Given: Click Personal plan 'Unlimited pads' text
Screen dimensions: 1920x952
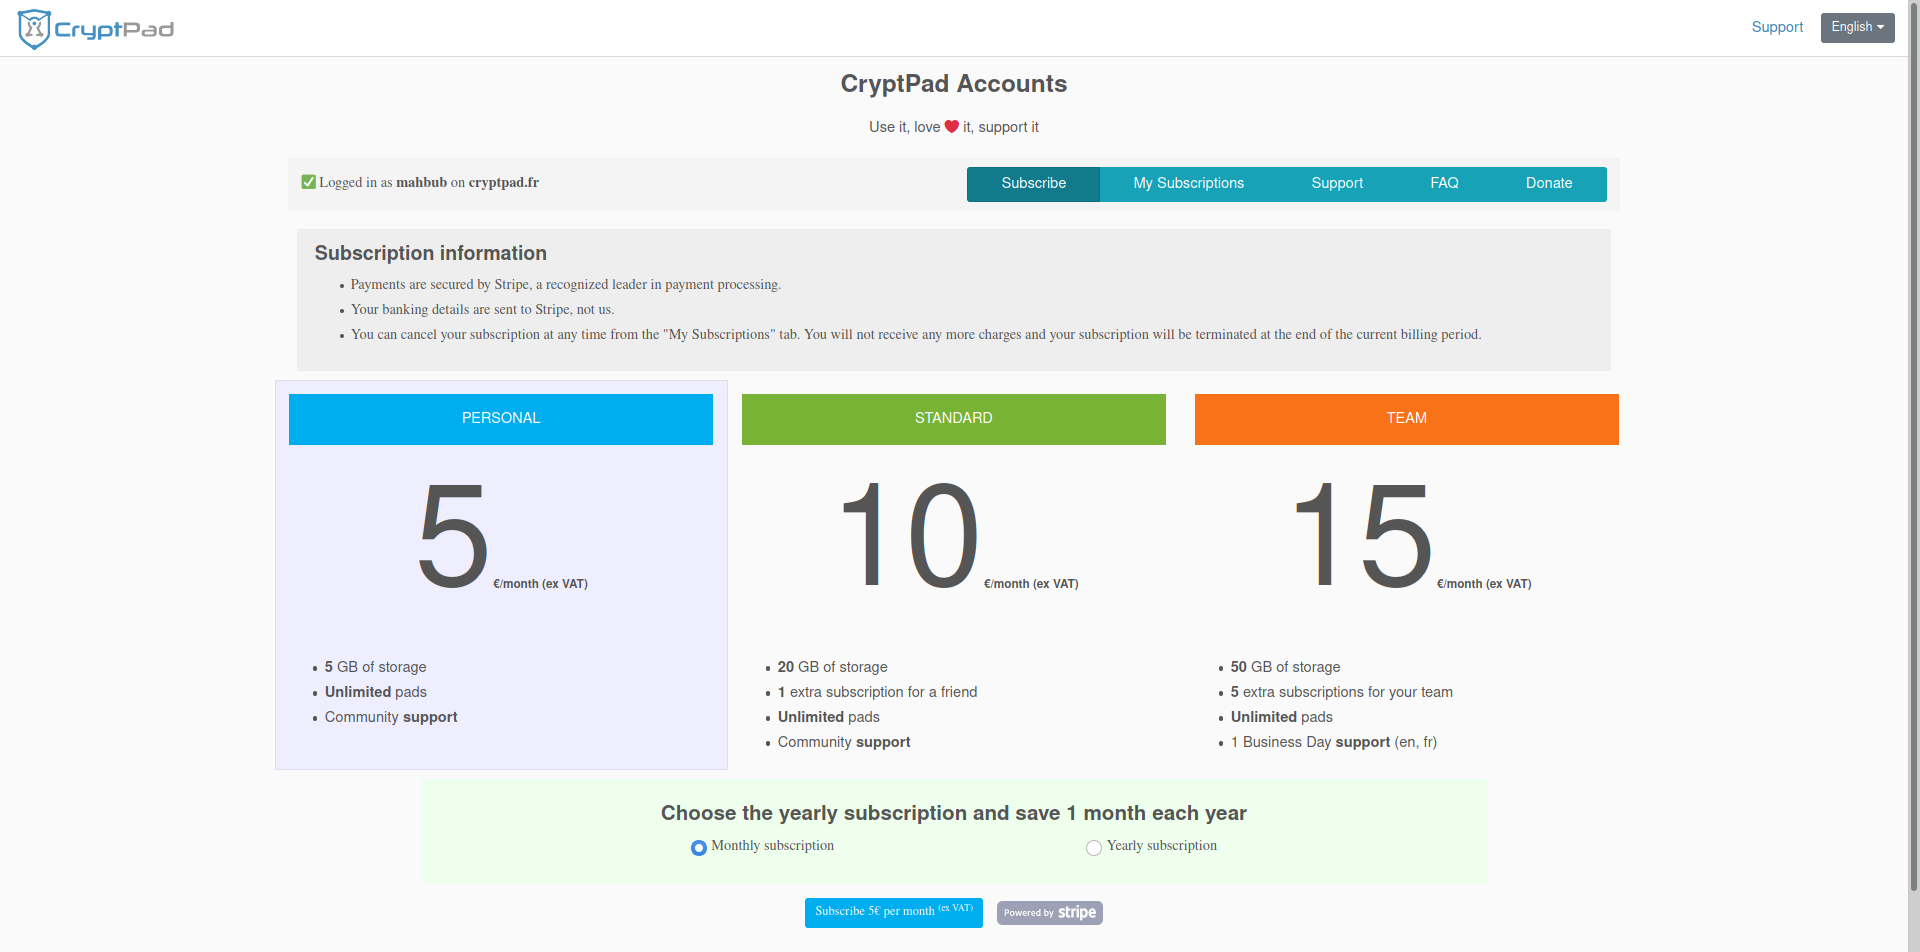Looking at the screenshot, I should pyautogui.click(x=375, y=692).
